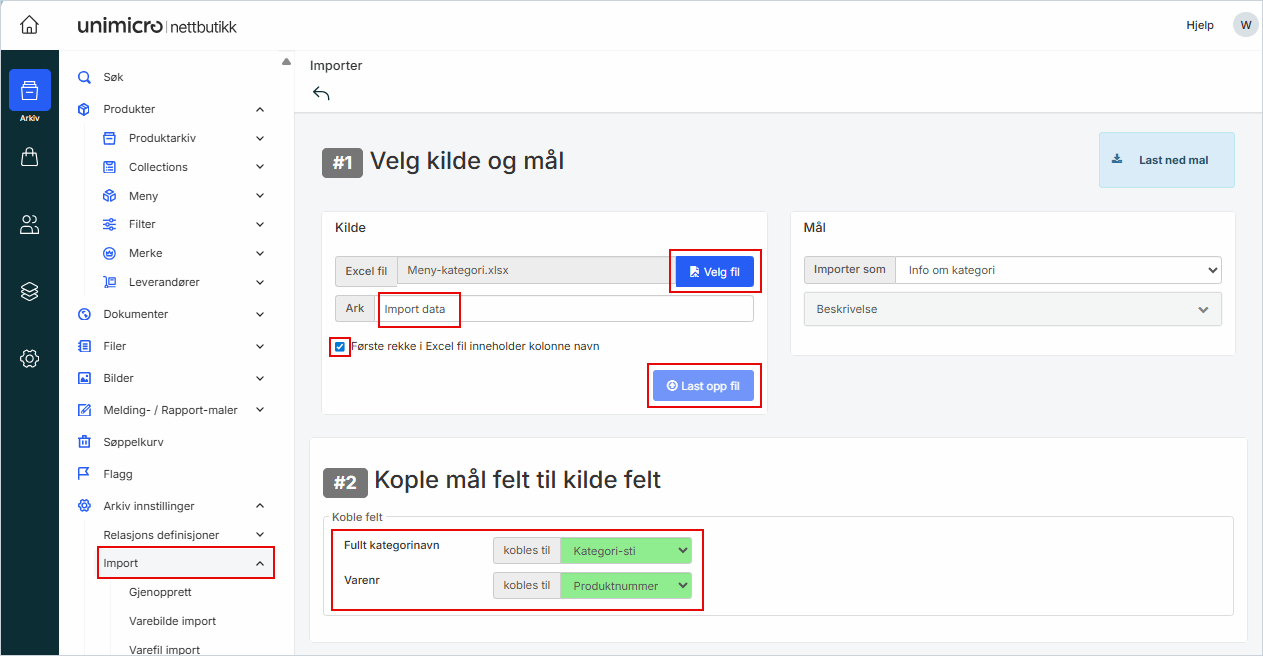Open the Importer som dropdown
The image size is (1263, 656).
pos(1057,270)
